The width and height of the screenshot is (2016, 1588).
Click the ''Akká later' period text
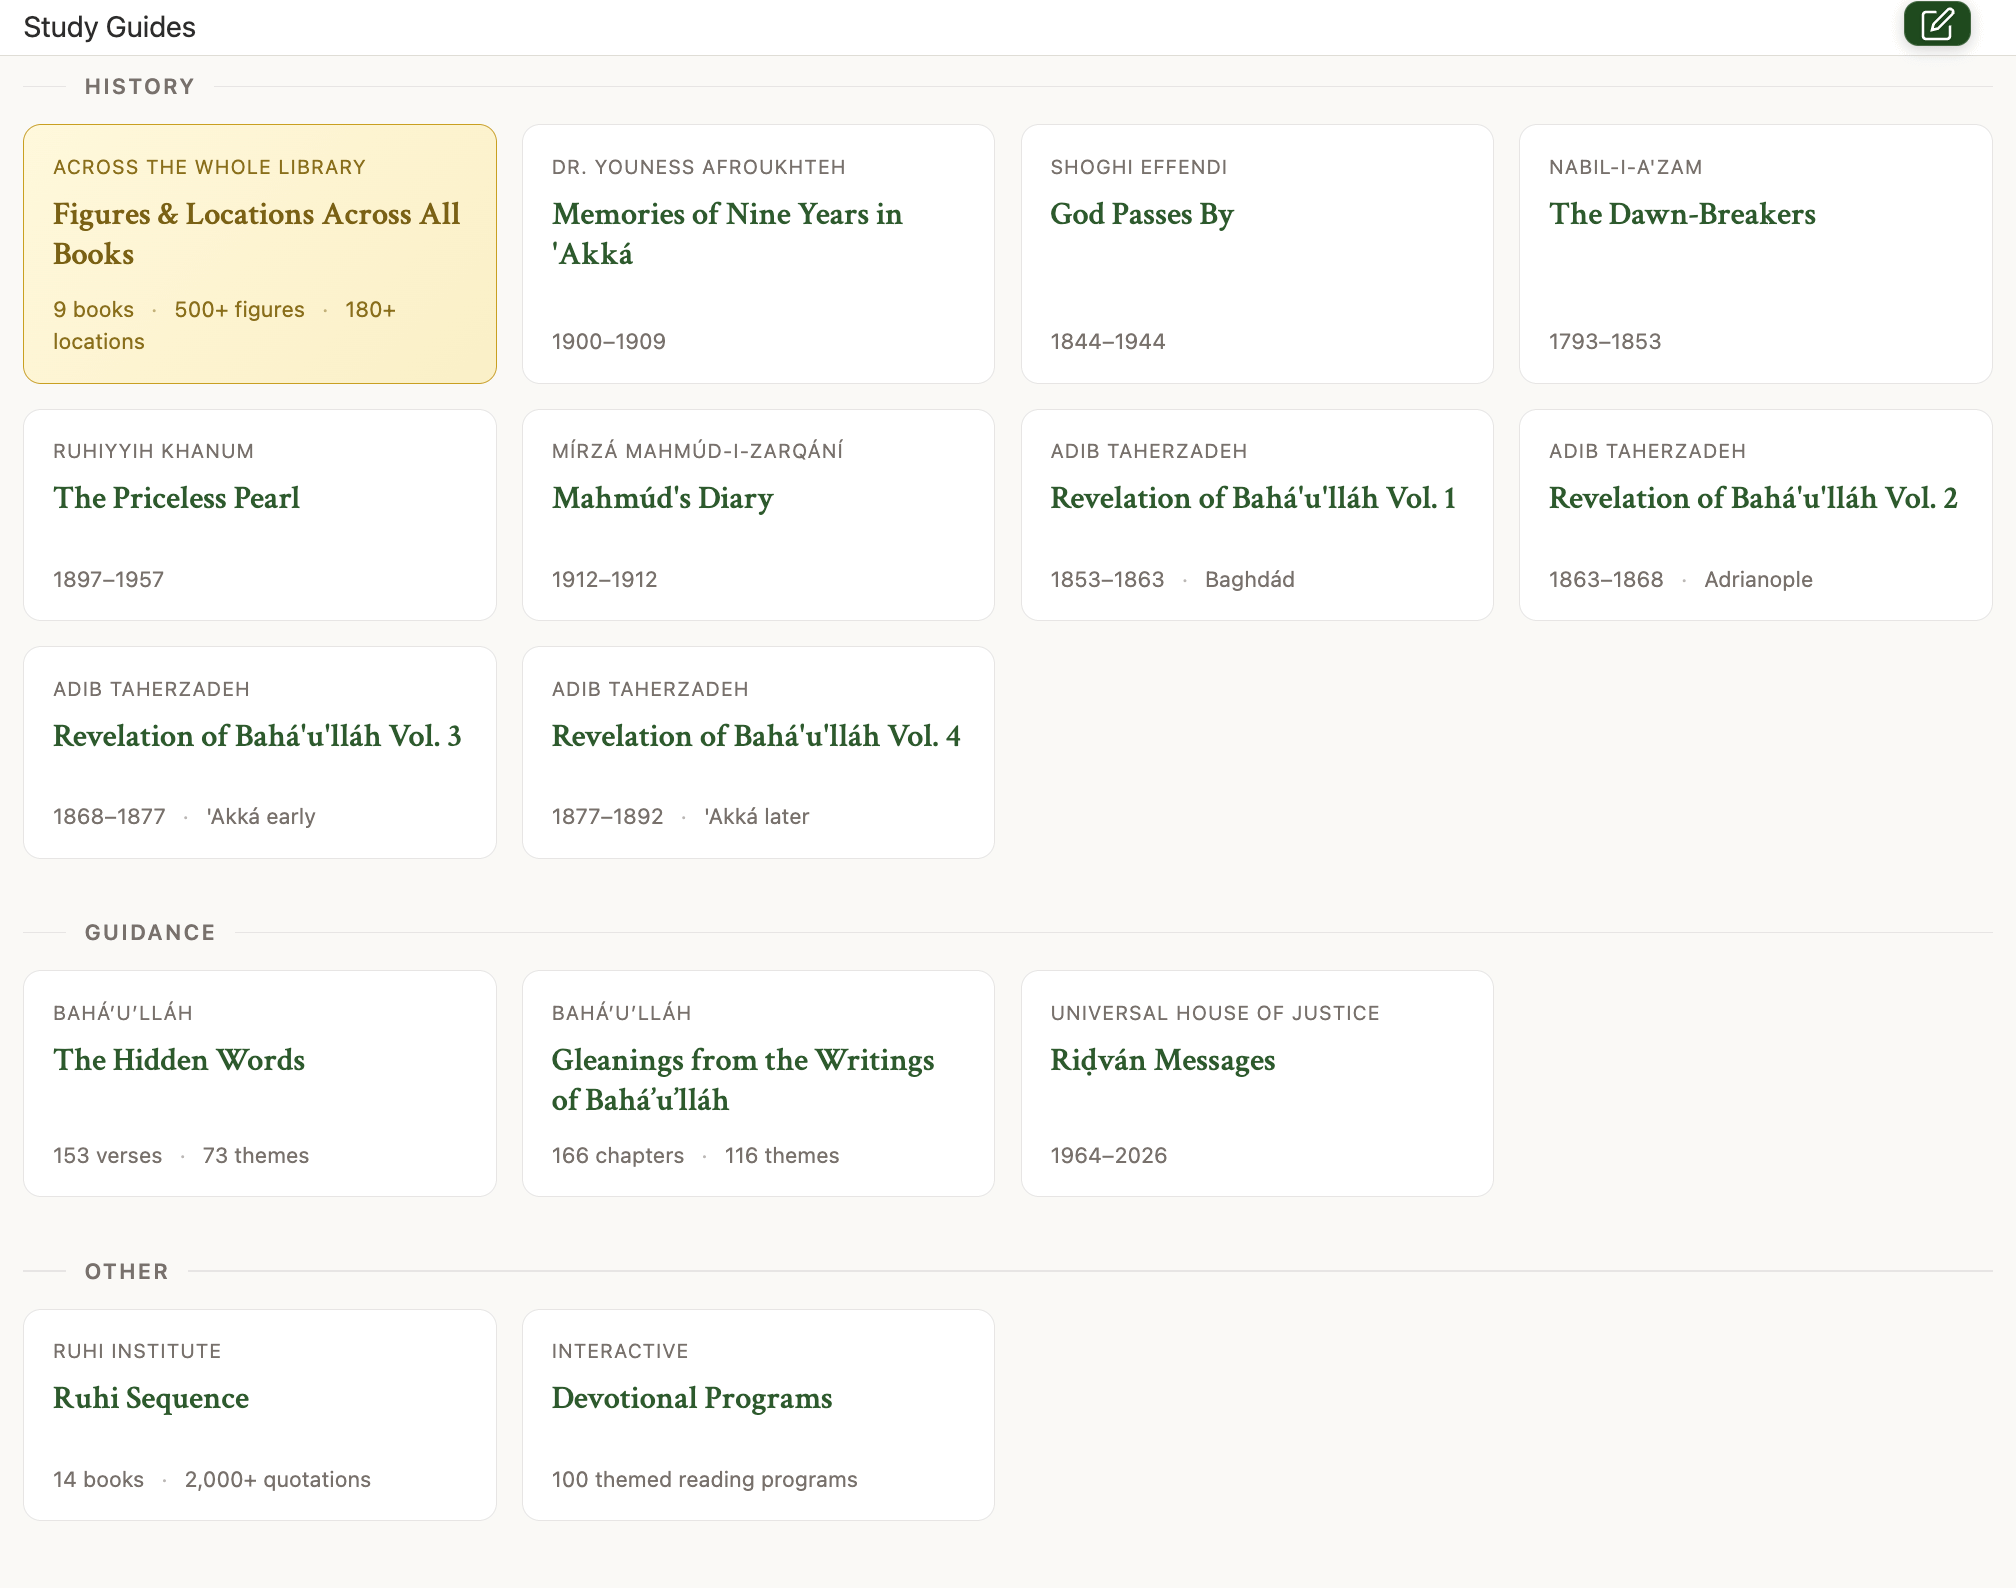point(756,817)
